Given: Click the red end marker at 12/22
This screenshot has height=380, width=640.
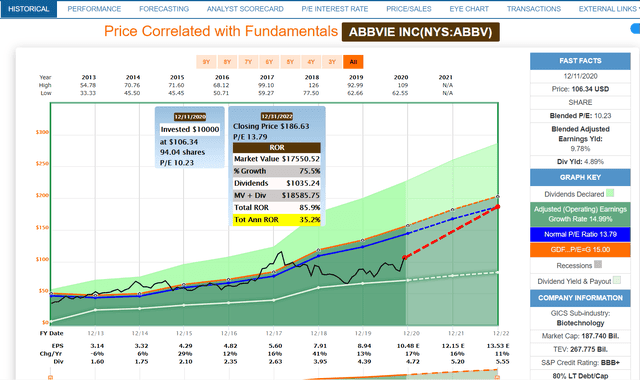Looking at the screenshot, I should [498, 207].
